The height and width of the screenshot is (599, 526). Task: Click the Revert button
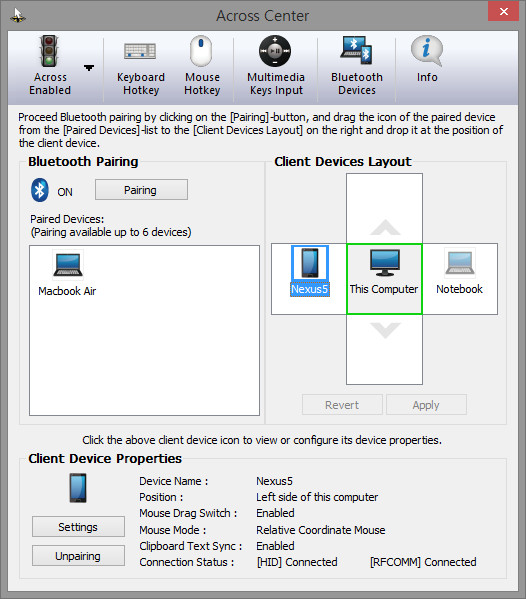(342, 405)
